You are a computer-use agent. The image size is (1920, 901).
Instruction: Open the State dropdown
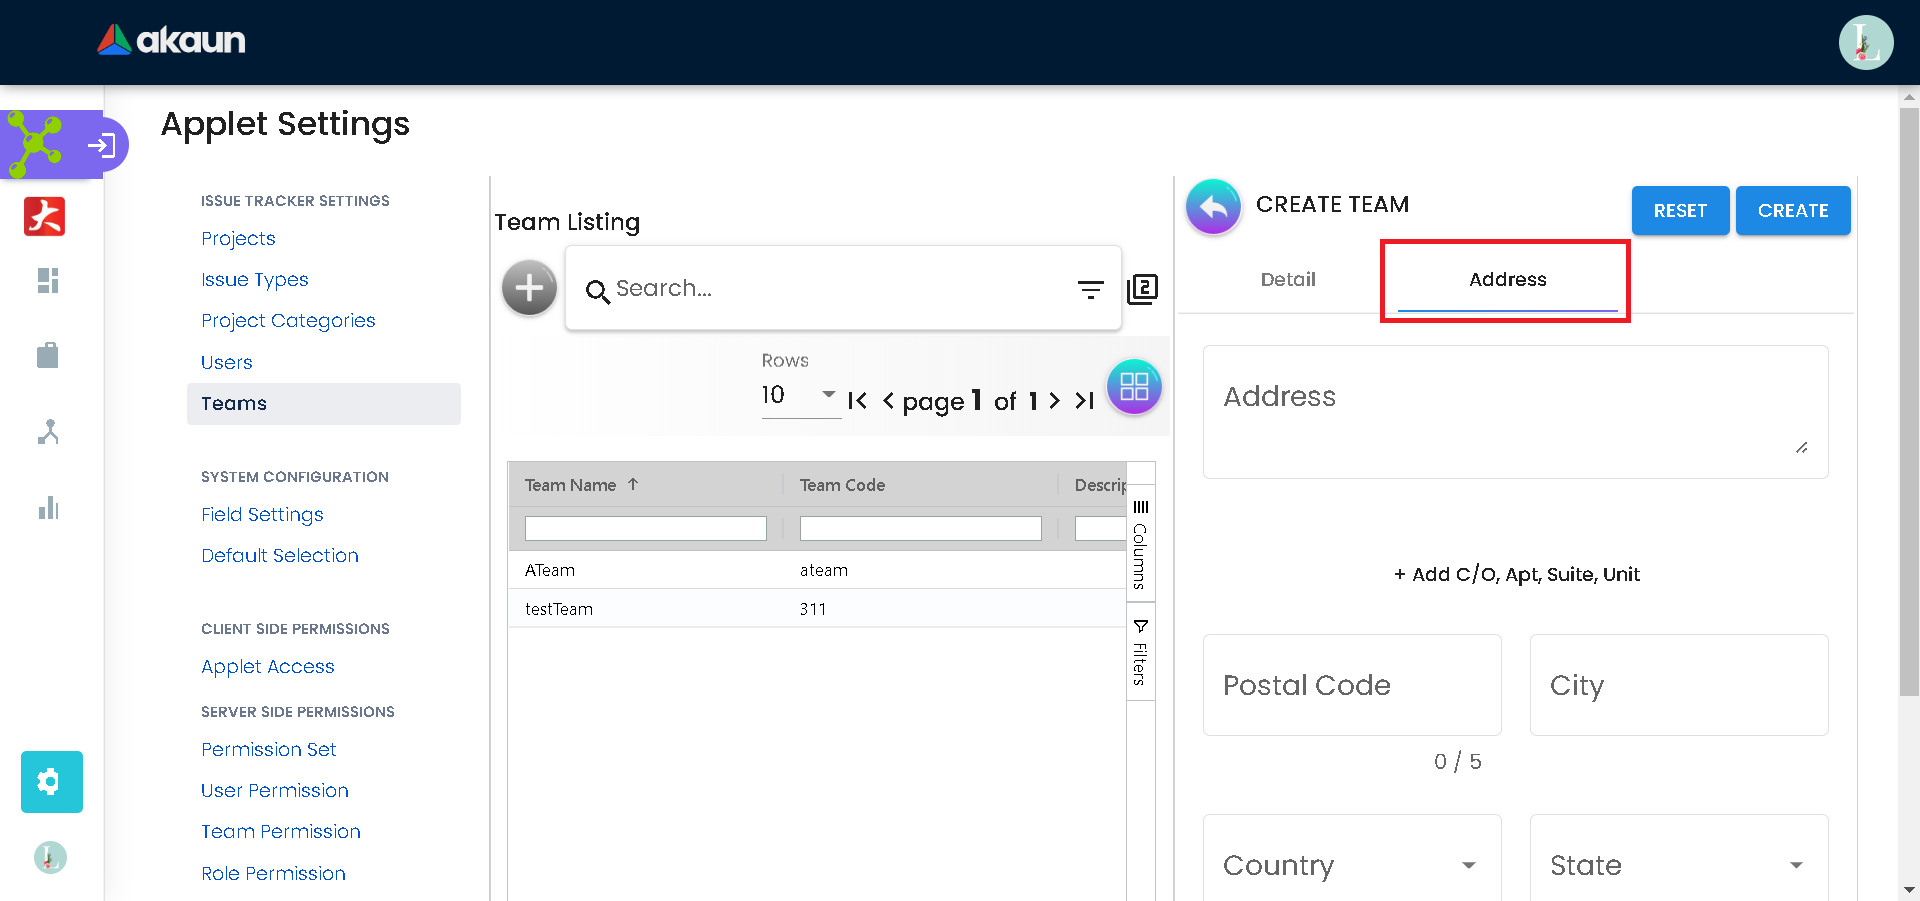(1679, 865)
